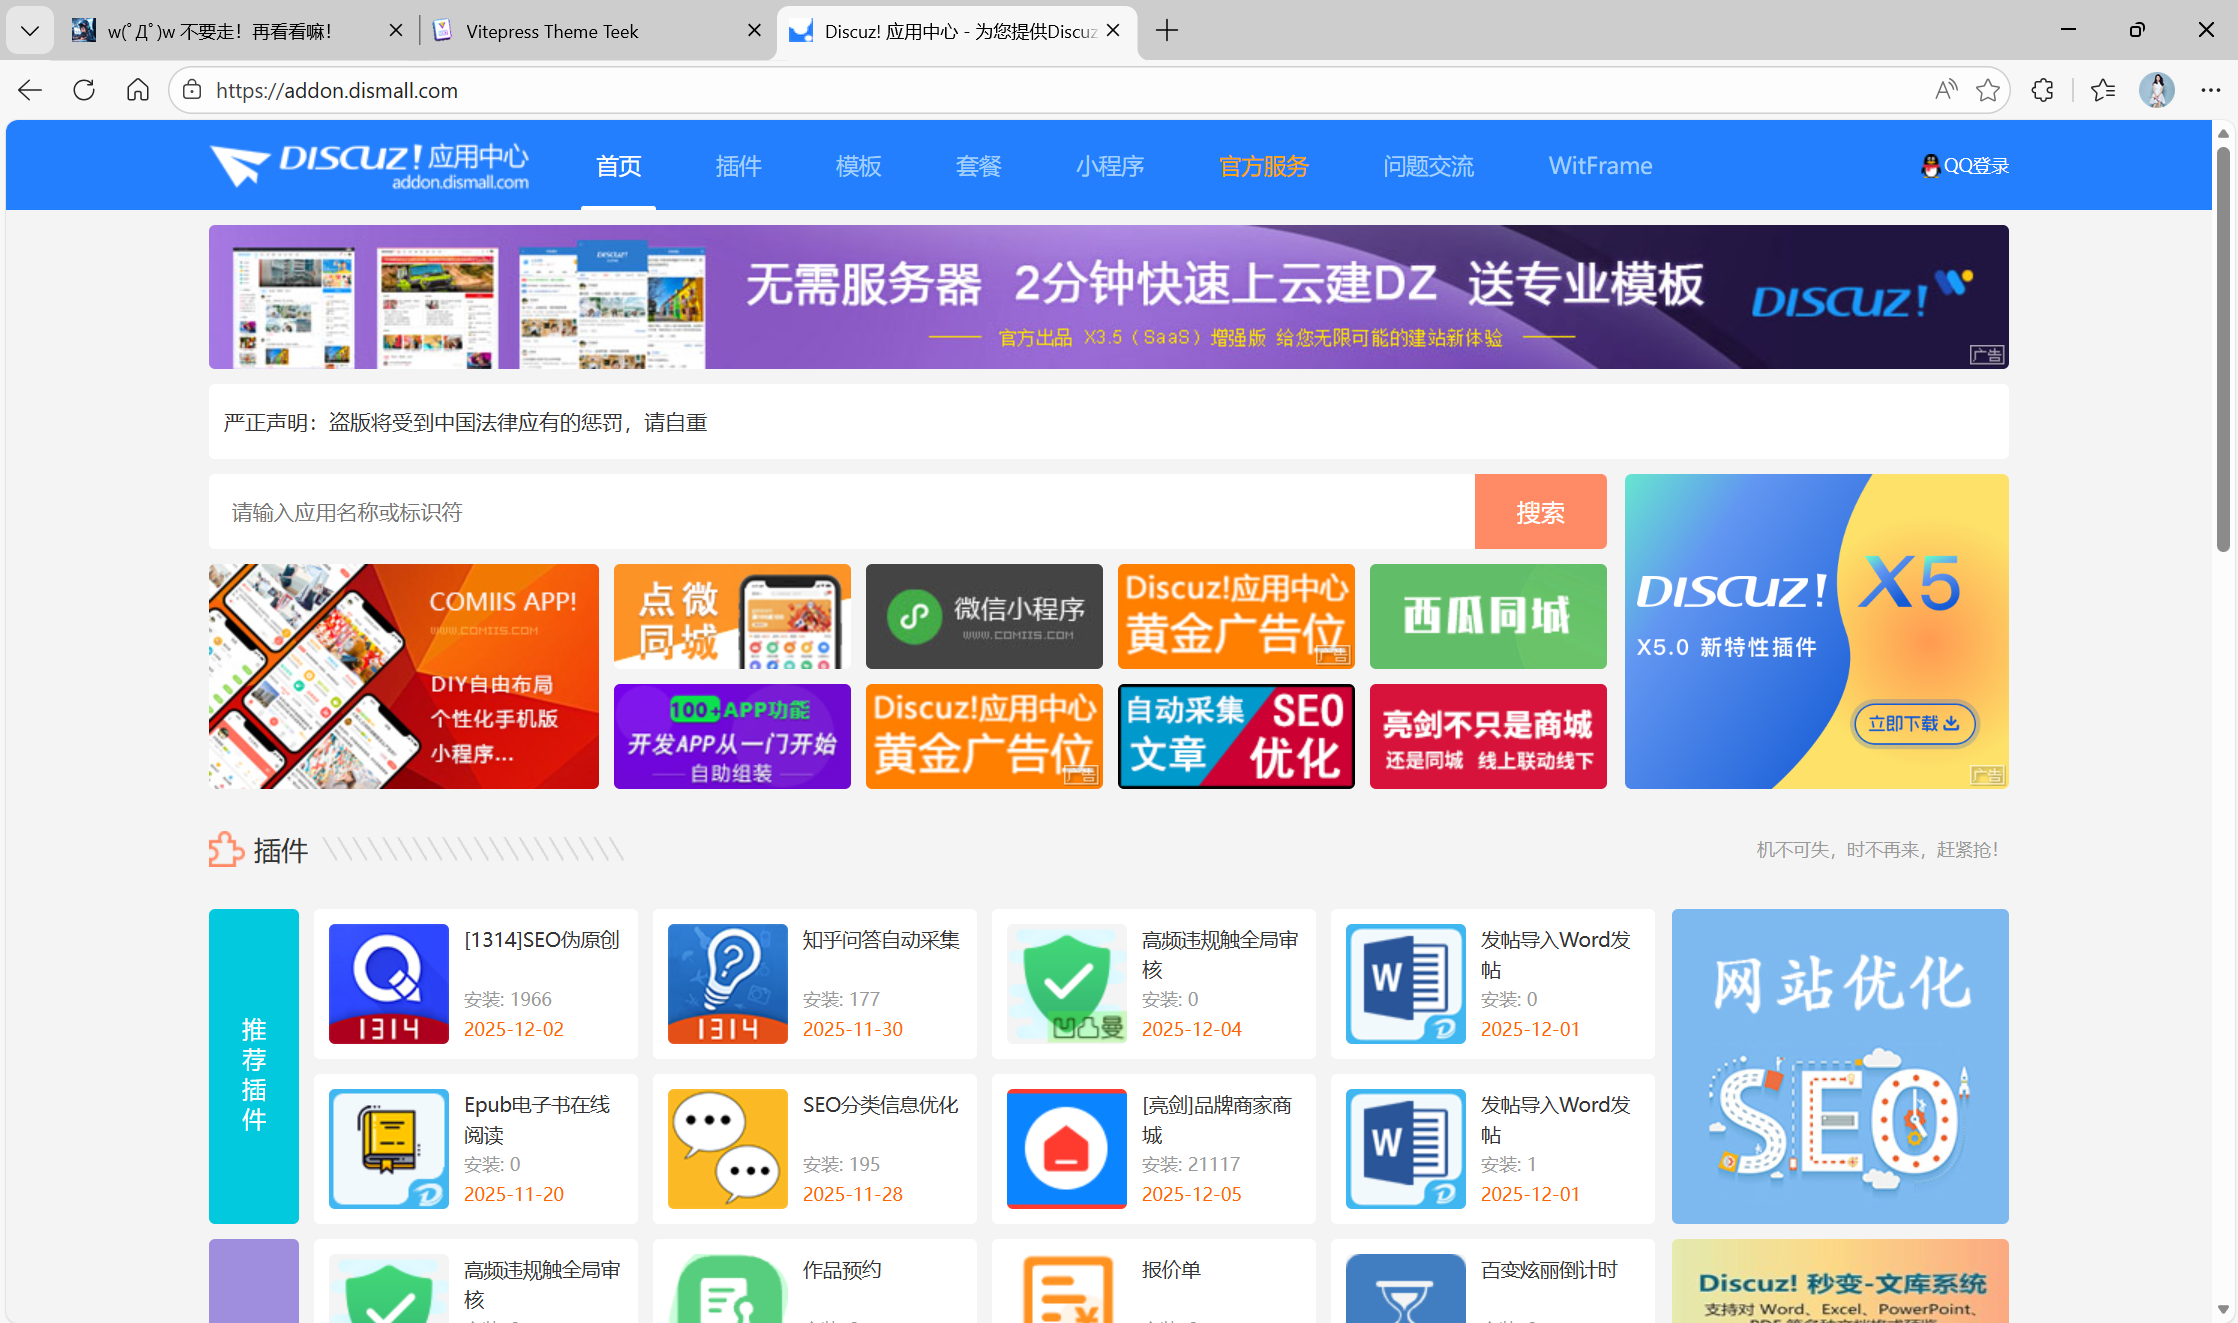Open the [1314]SEO伪原创 plugin icon
The image size is (2238, 1323).
pyautogui.click(x=388, y=983)
